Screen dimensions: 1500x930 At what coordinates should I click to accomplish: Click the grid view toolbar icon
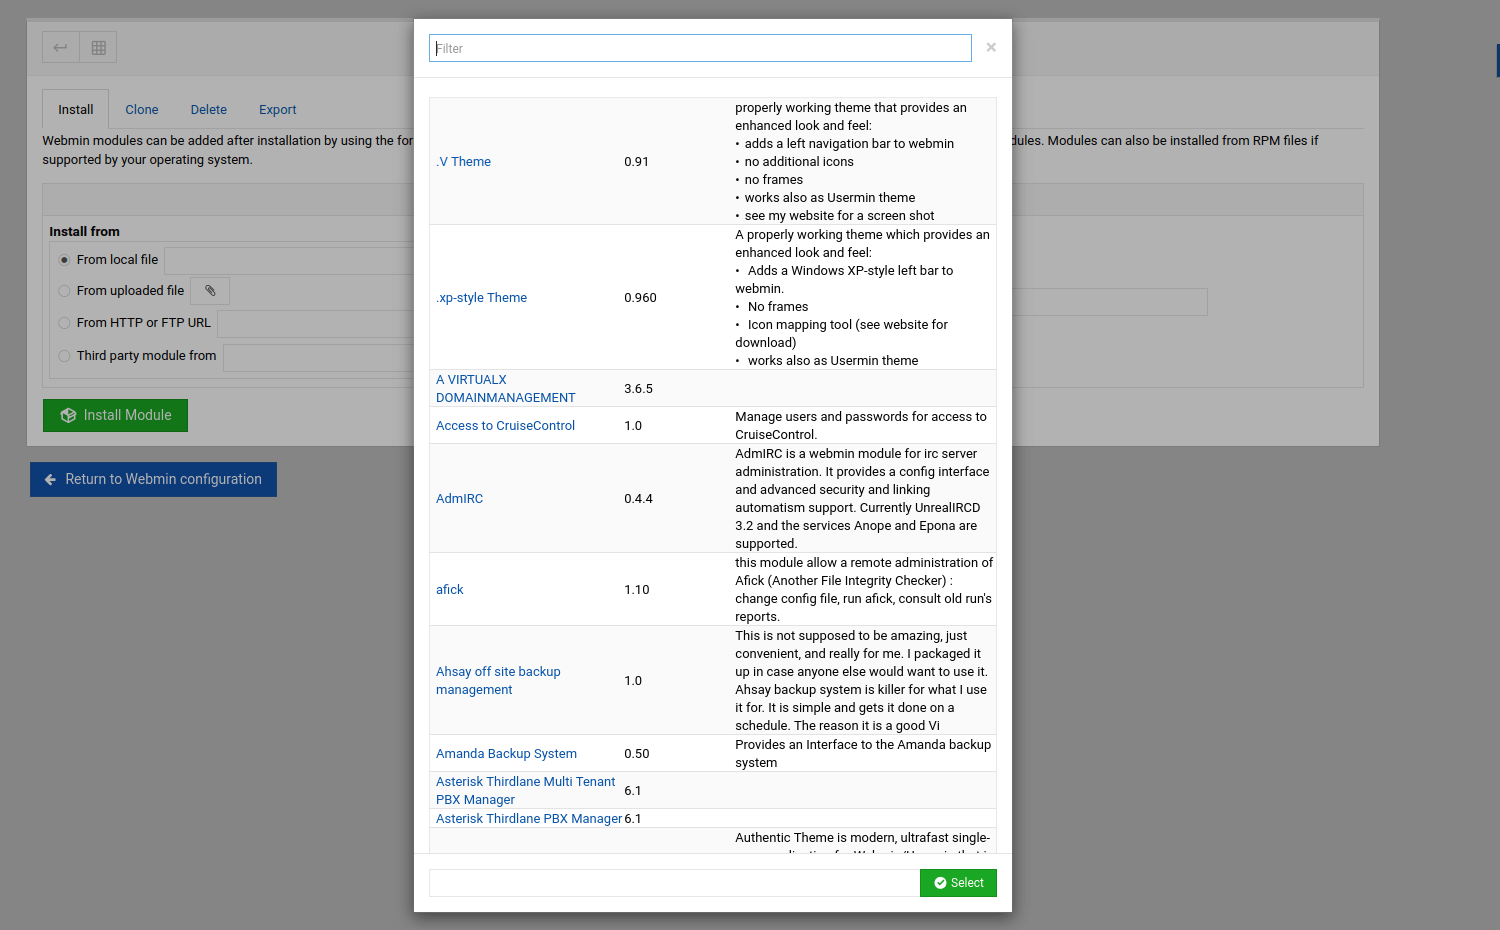click(x=98, y=47)
